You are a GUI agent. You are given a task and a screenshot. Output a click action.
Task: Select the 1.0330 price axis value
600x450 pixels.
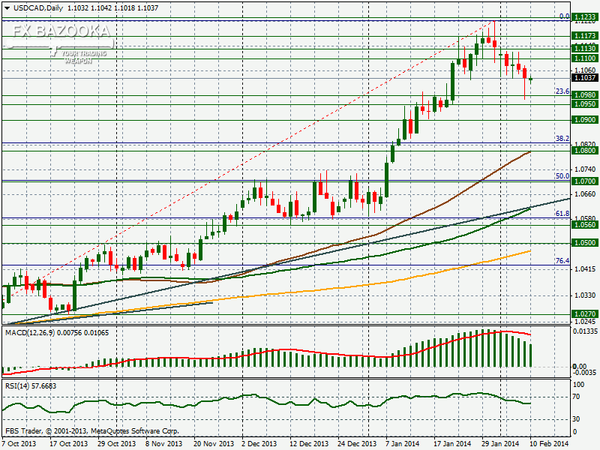coord(585,295)
